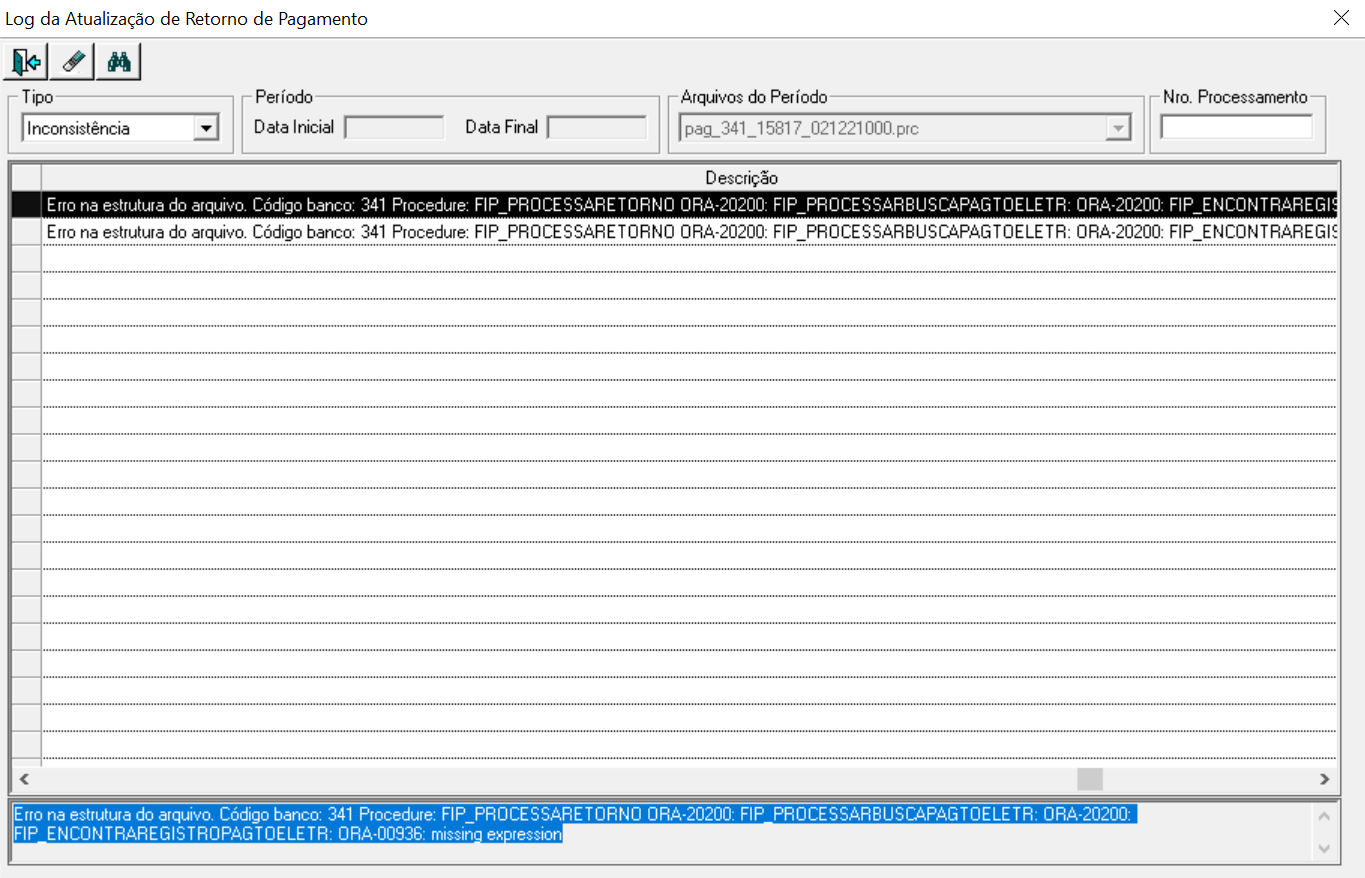
Task: Click the Data Final date field
Action: (597, 127)
